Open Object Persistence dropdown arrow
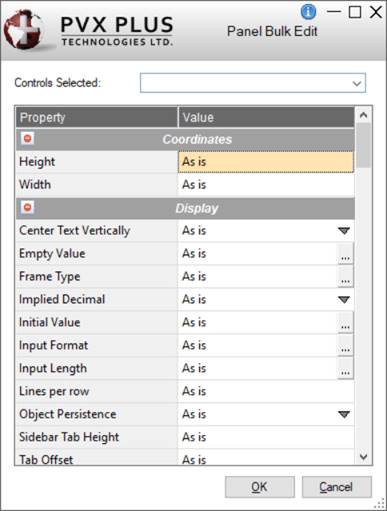This screenshot has height=511, width=387. click(344, 414)
